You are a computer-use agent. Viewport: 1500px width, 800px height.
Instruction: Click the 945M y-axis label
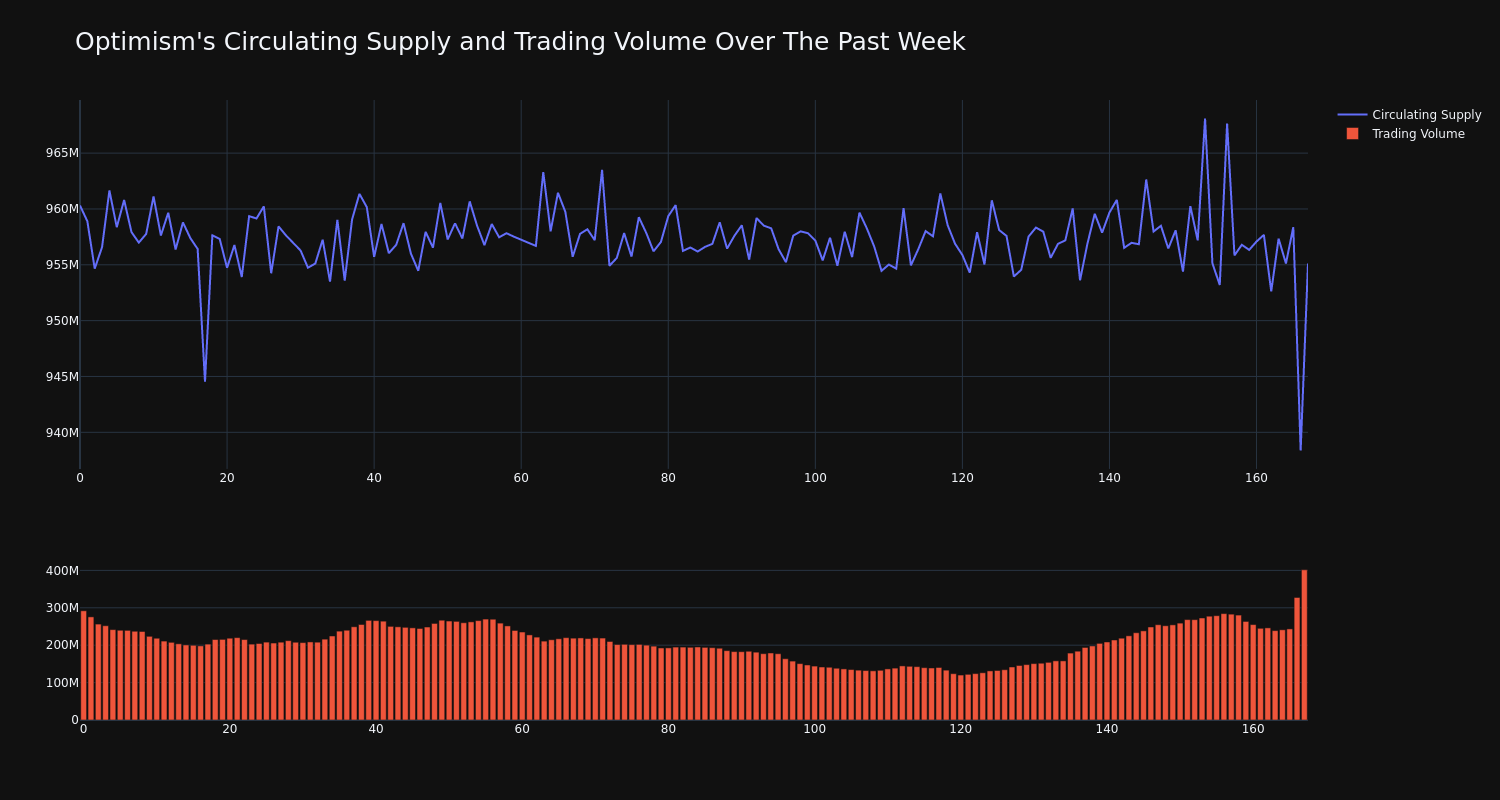[x=62, y=377]
